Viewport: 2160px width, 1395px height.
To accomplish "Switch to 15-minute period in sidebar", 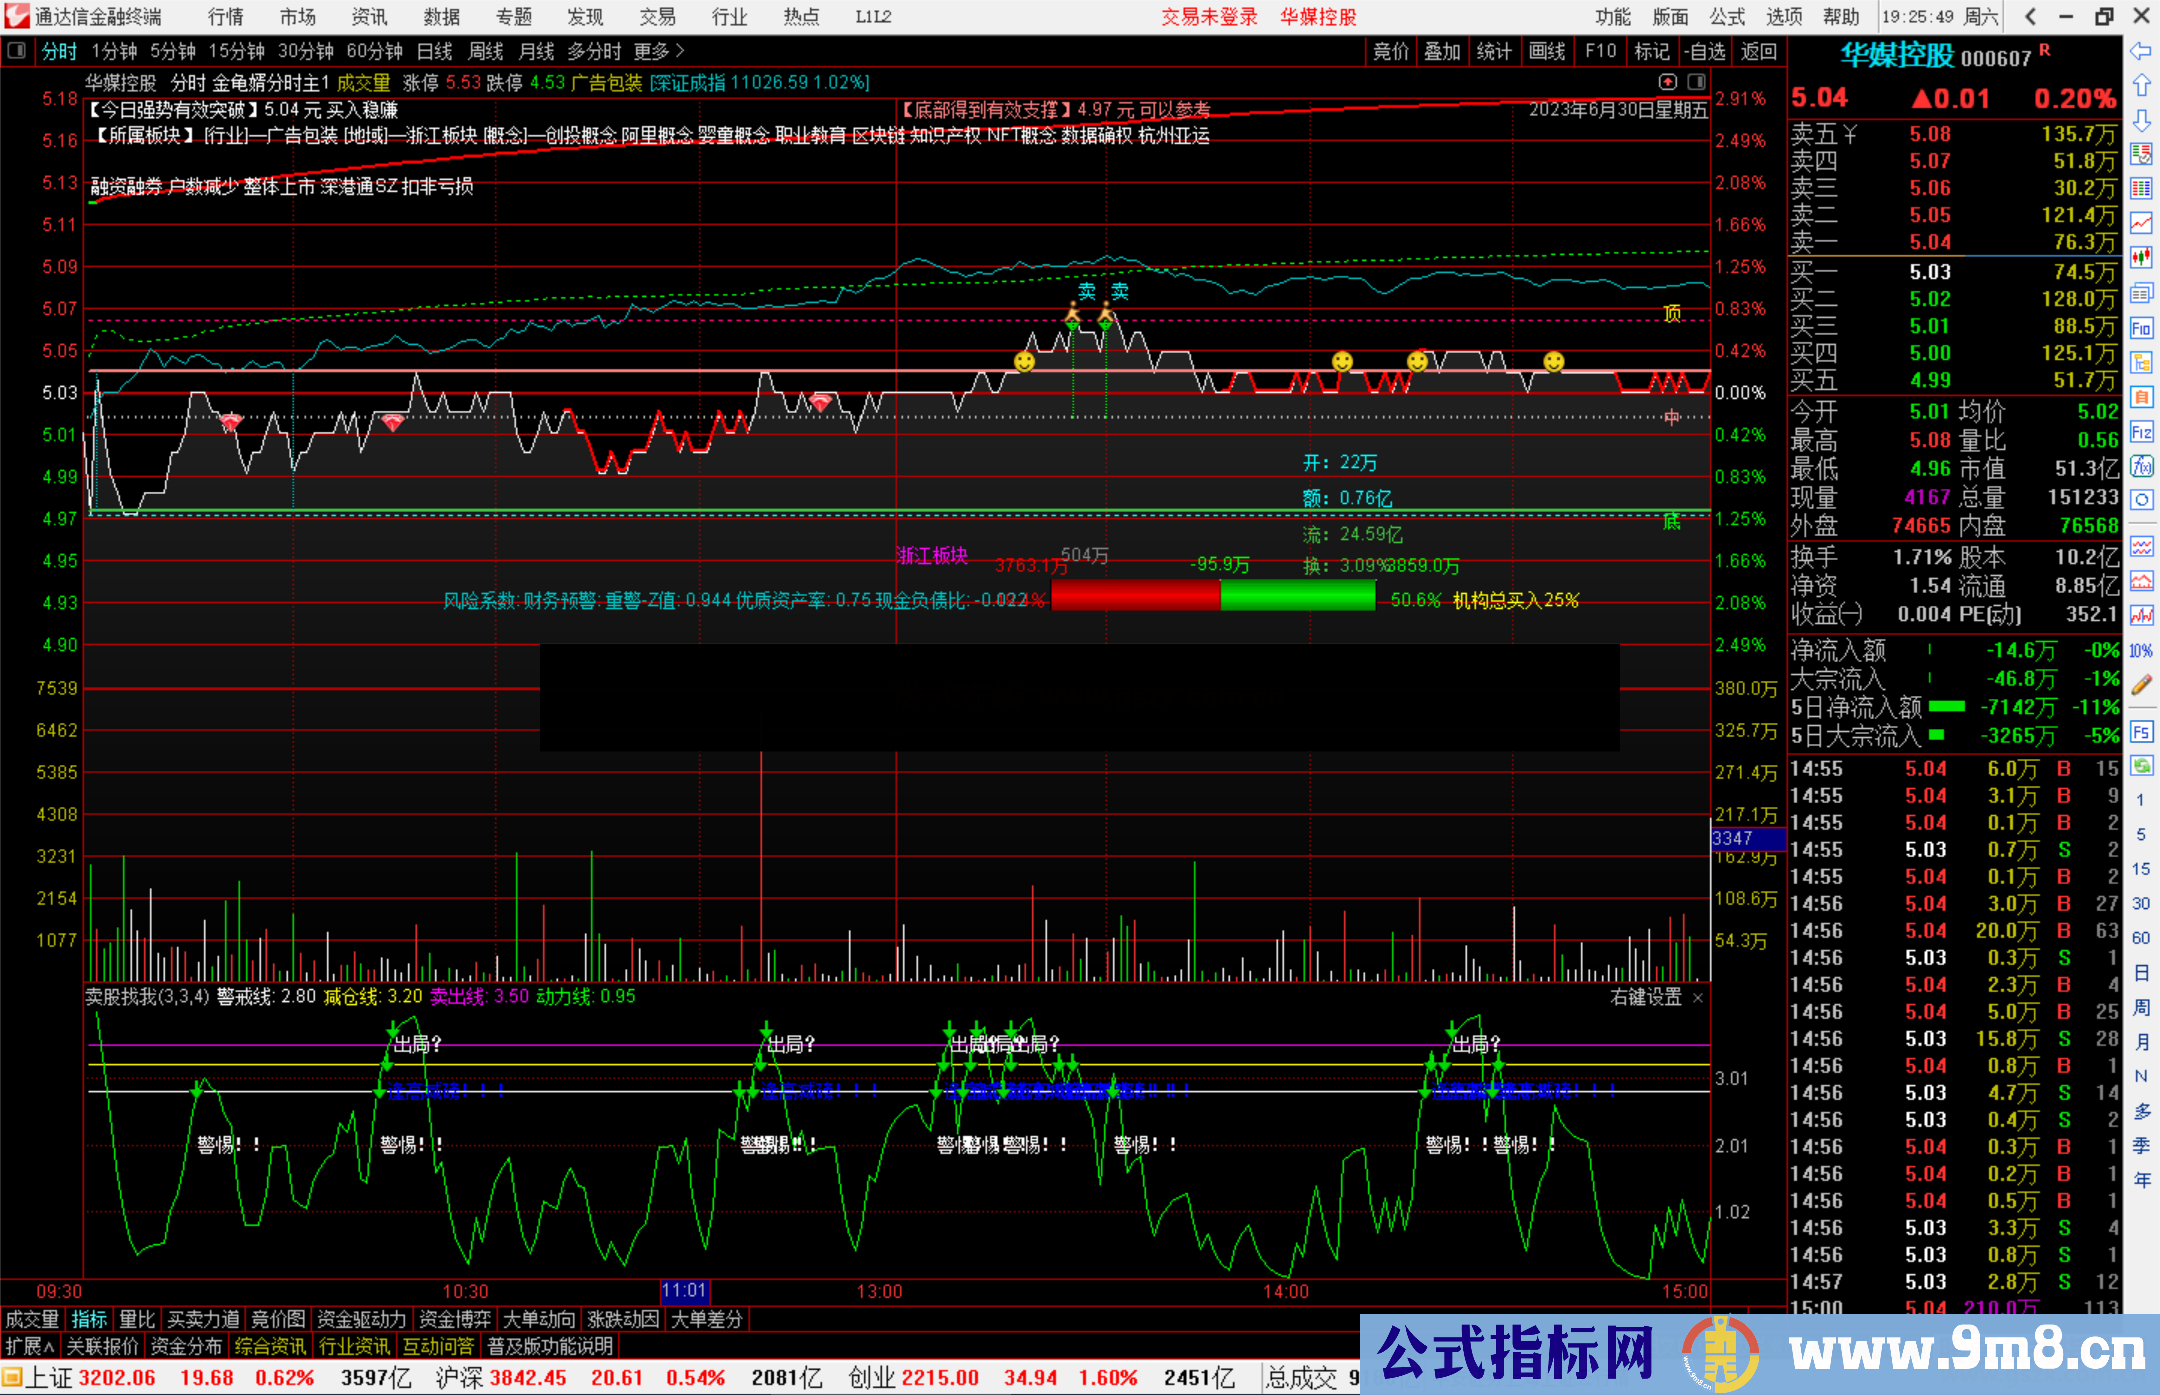I will pyautogui.click(x=2141, y=869).
